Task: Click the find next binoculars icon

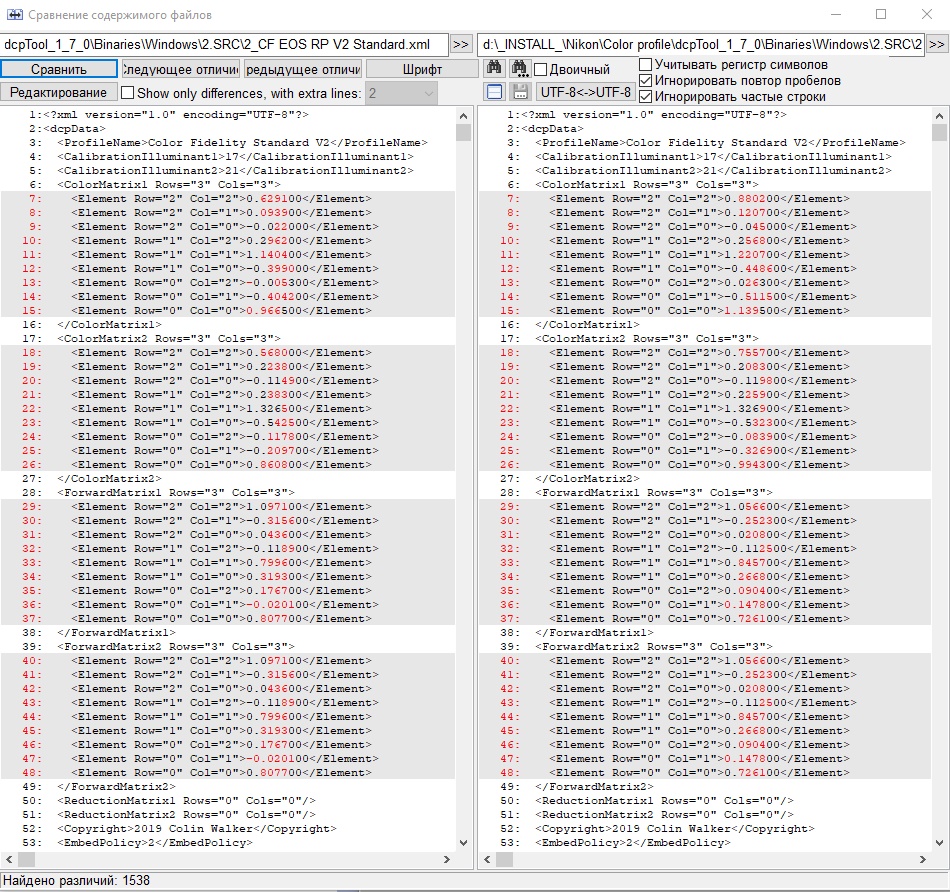Action: 519,69
